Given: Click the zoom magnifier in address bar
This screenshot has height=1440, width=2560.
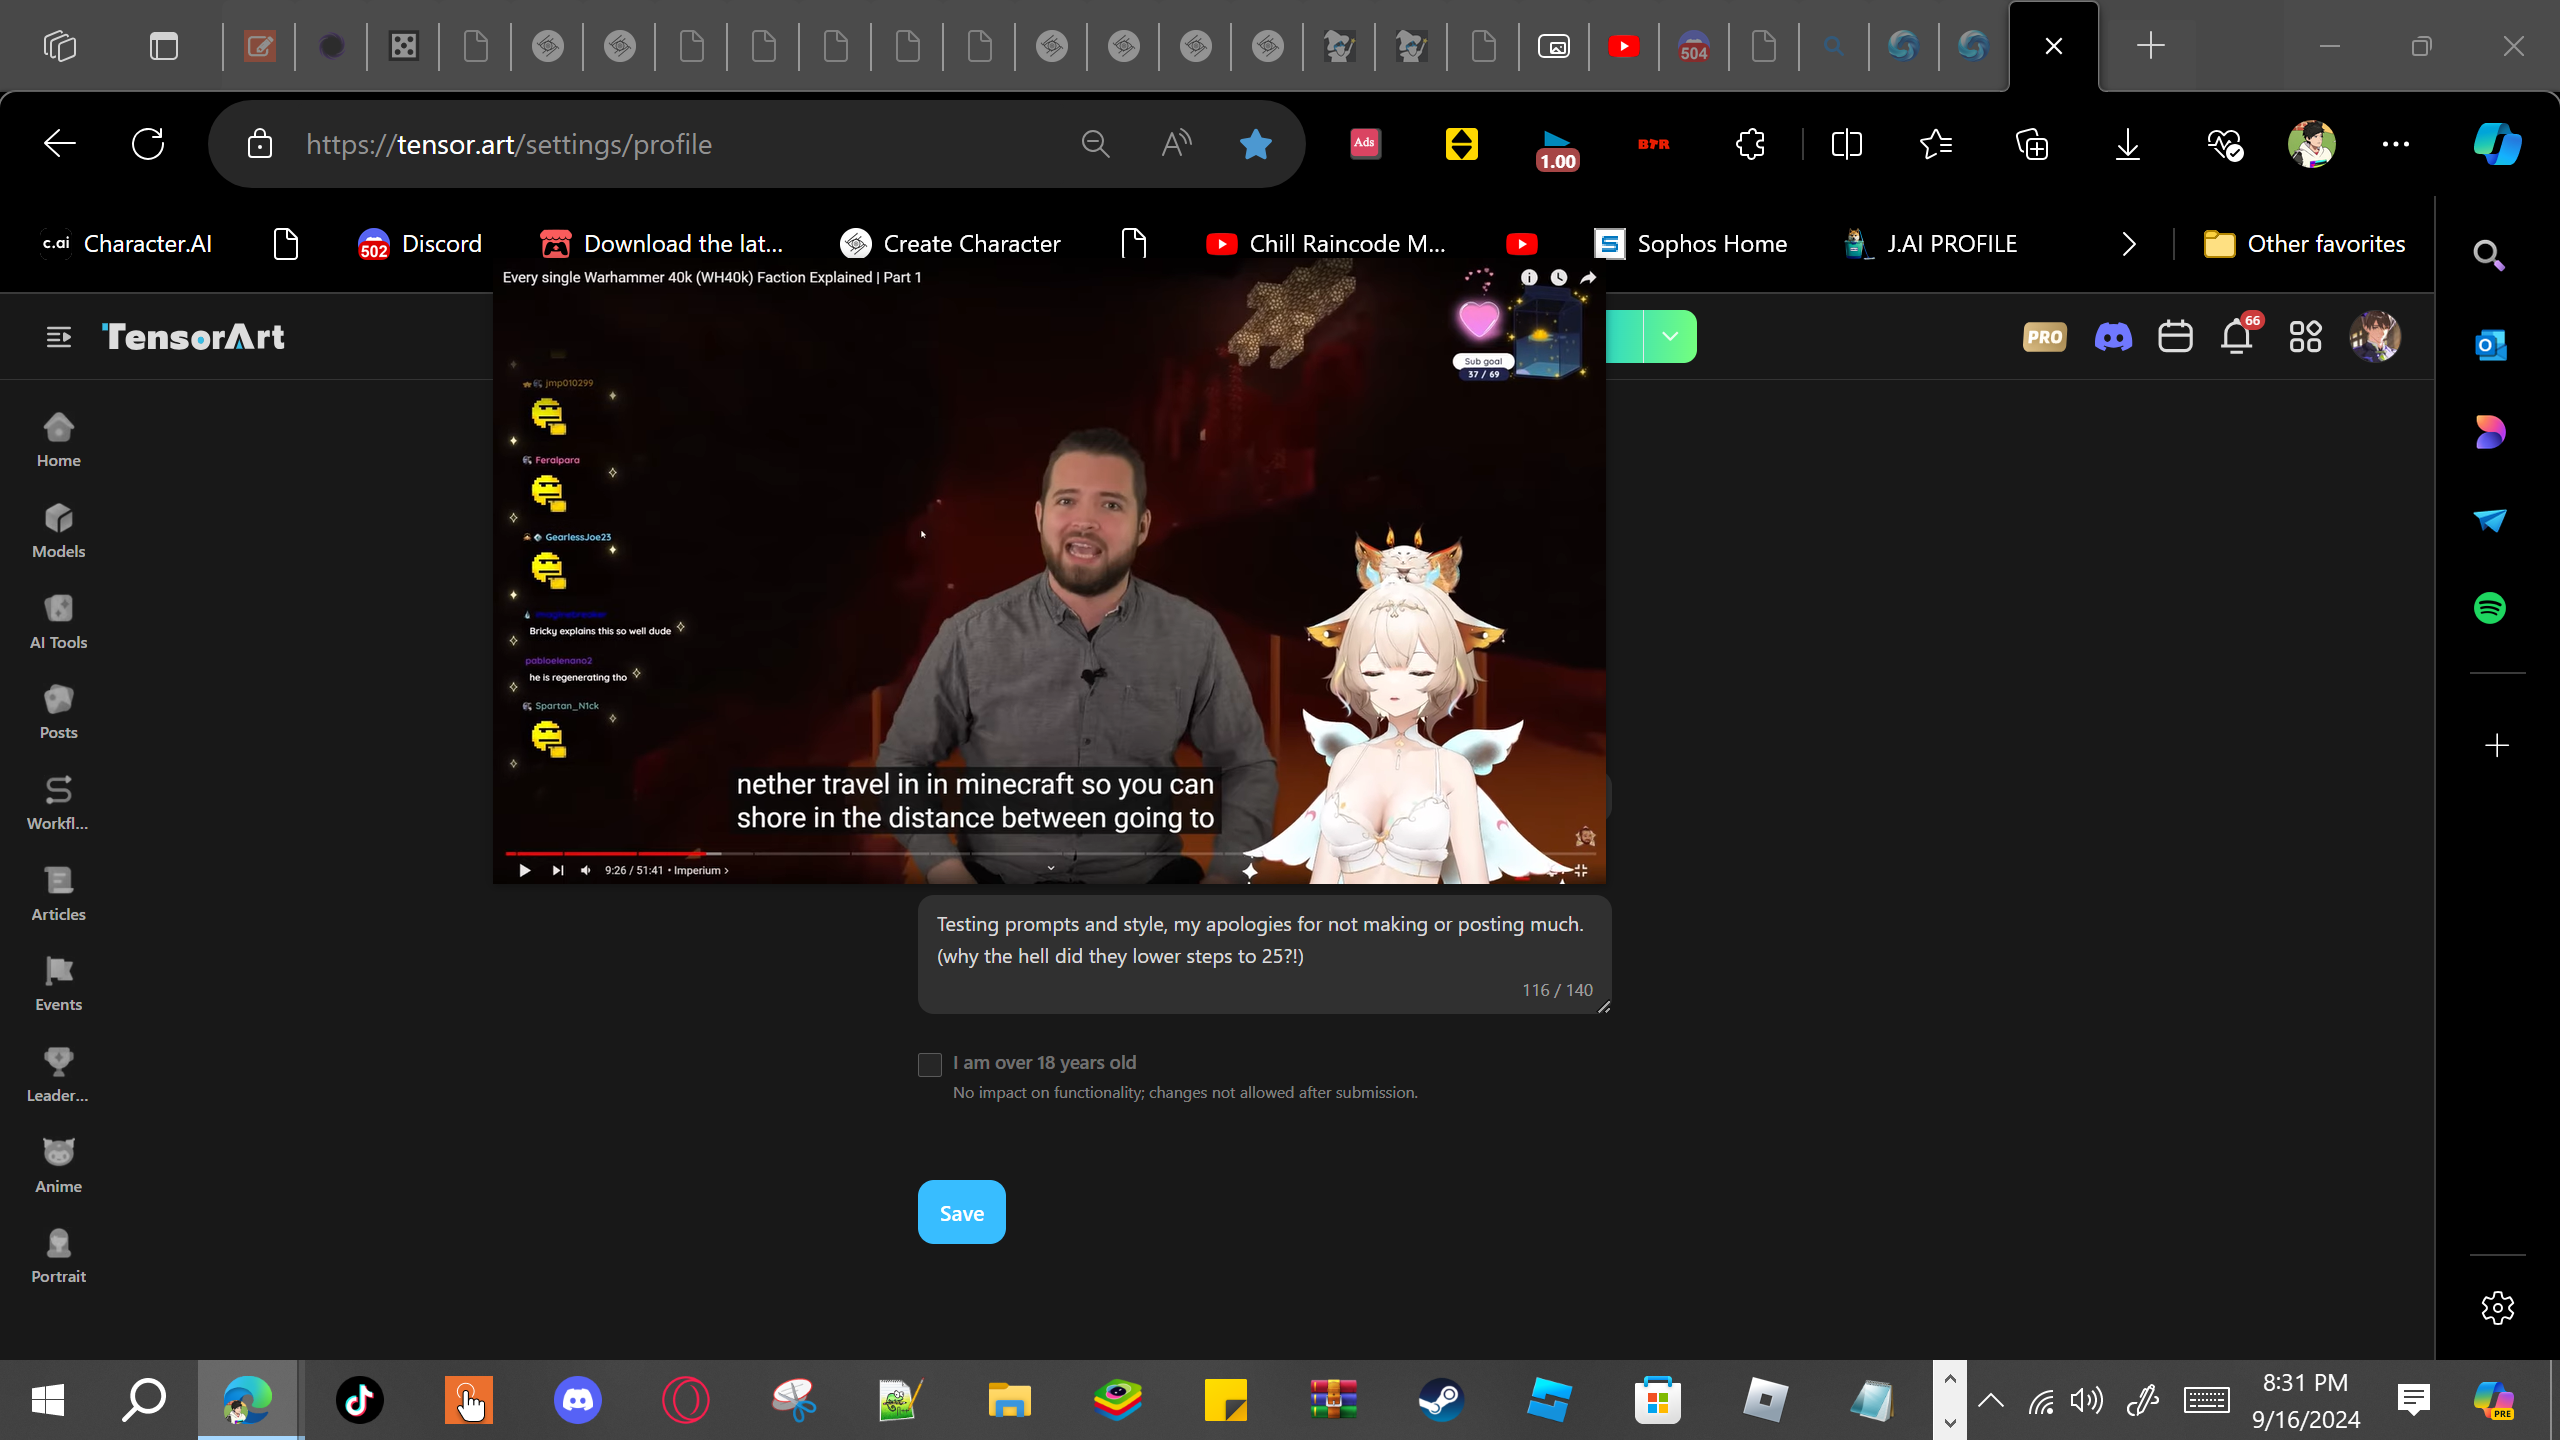Looking at the screenshot, I should (x=1095, y=144).
